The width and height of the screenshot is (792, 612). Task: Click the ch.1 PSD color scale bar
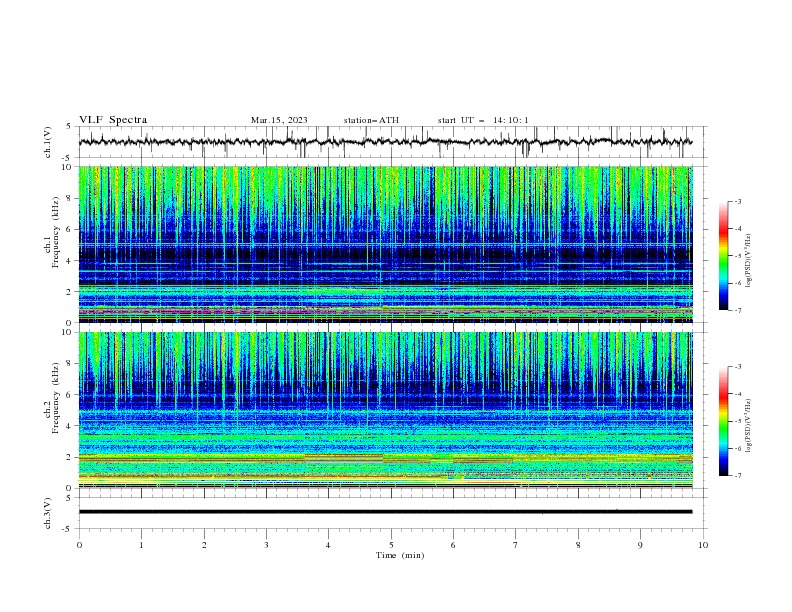(x=723, y=256)
